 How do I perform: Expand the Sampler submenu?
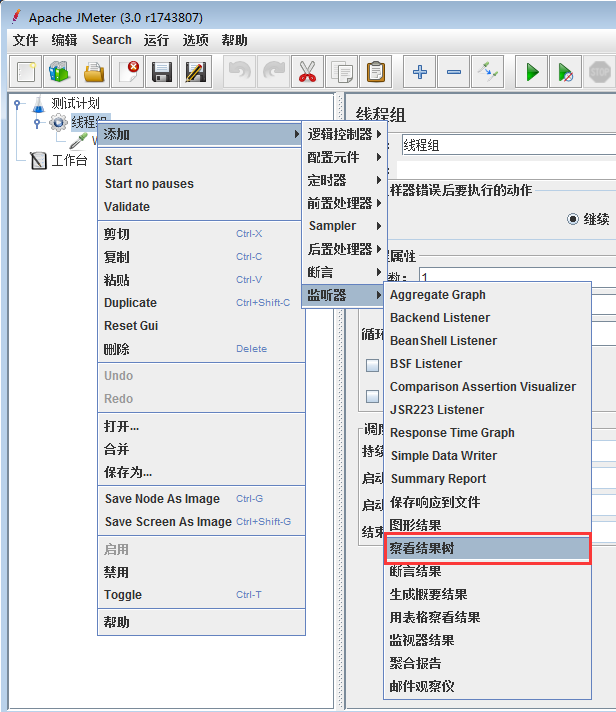click(x=344, y=226)
